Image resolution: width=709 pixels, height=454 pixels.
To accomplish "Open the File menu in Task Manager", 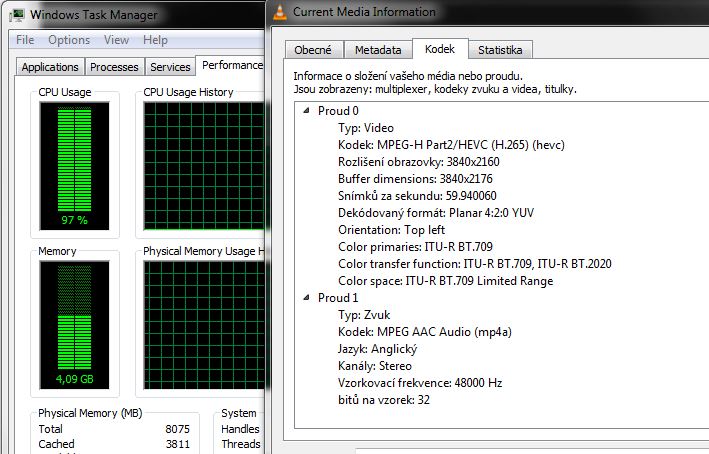I will tap(25, 40).
